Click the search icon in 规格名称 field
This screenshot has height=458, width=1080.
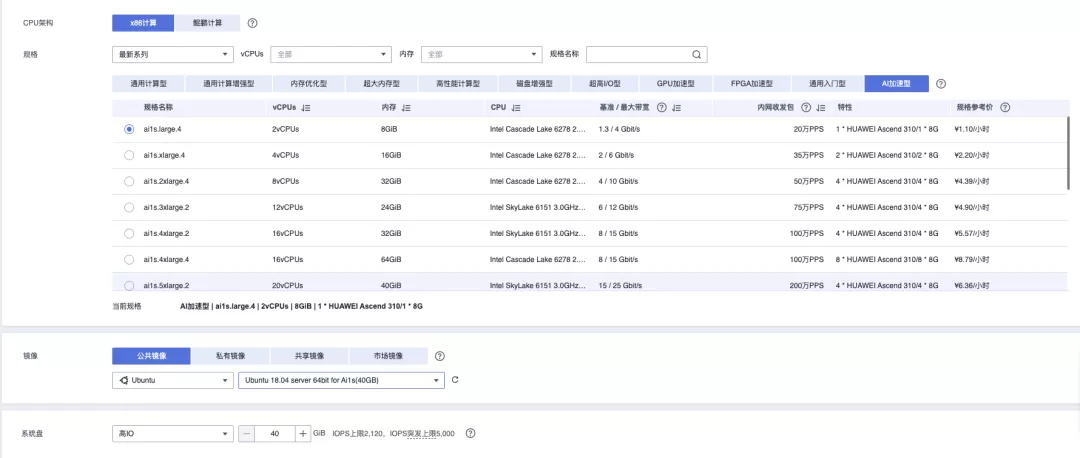pyautogui.click(x=697, y=54)
